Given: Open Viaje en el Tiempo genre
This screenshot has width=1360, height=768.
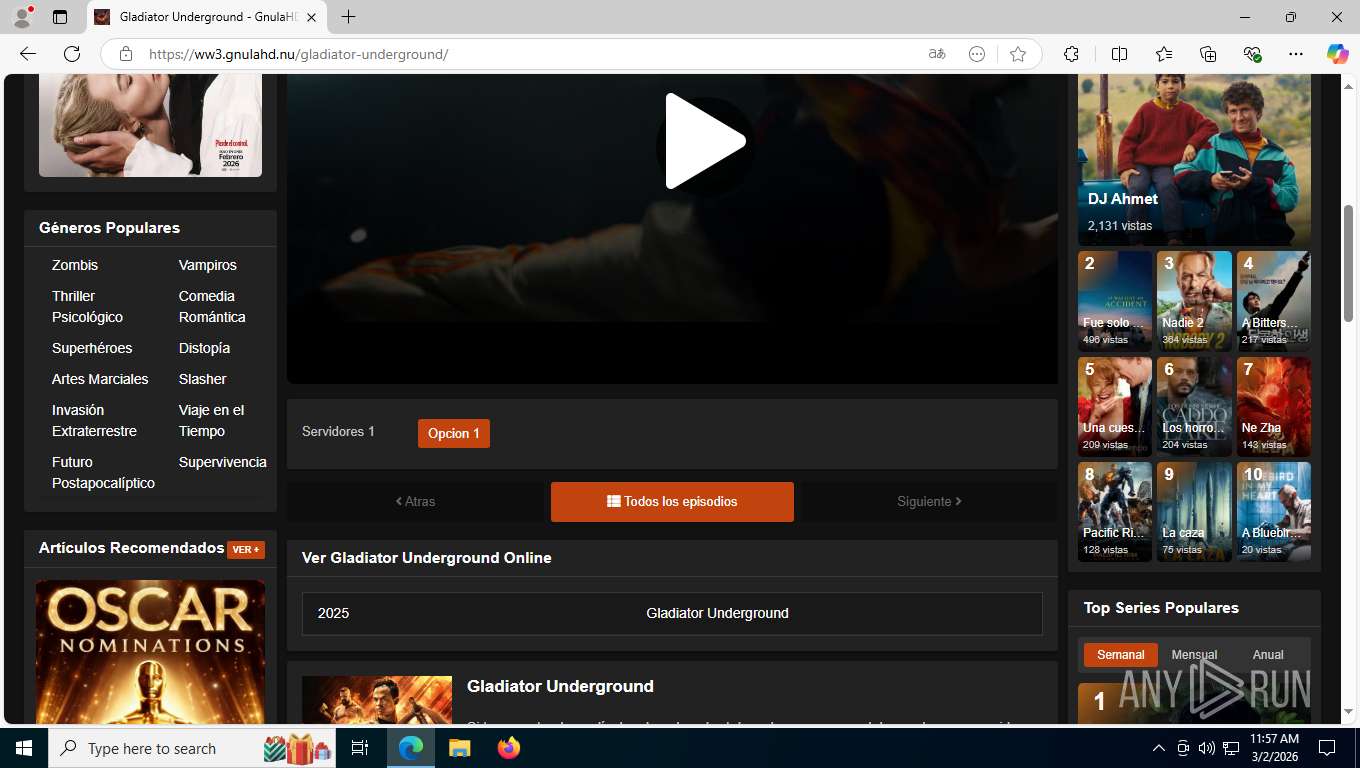Looking at the screenshot, I should tap(211, 420).
